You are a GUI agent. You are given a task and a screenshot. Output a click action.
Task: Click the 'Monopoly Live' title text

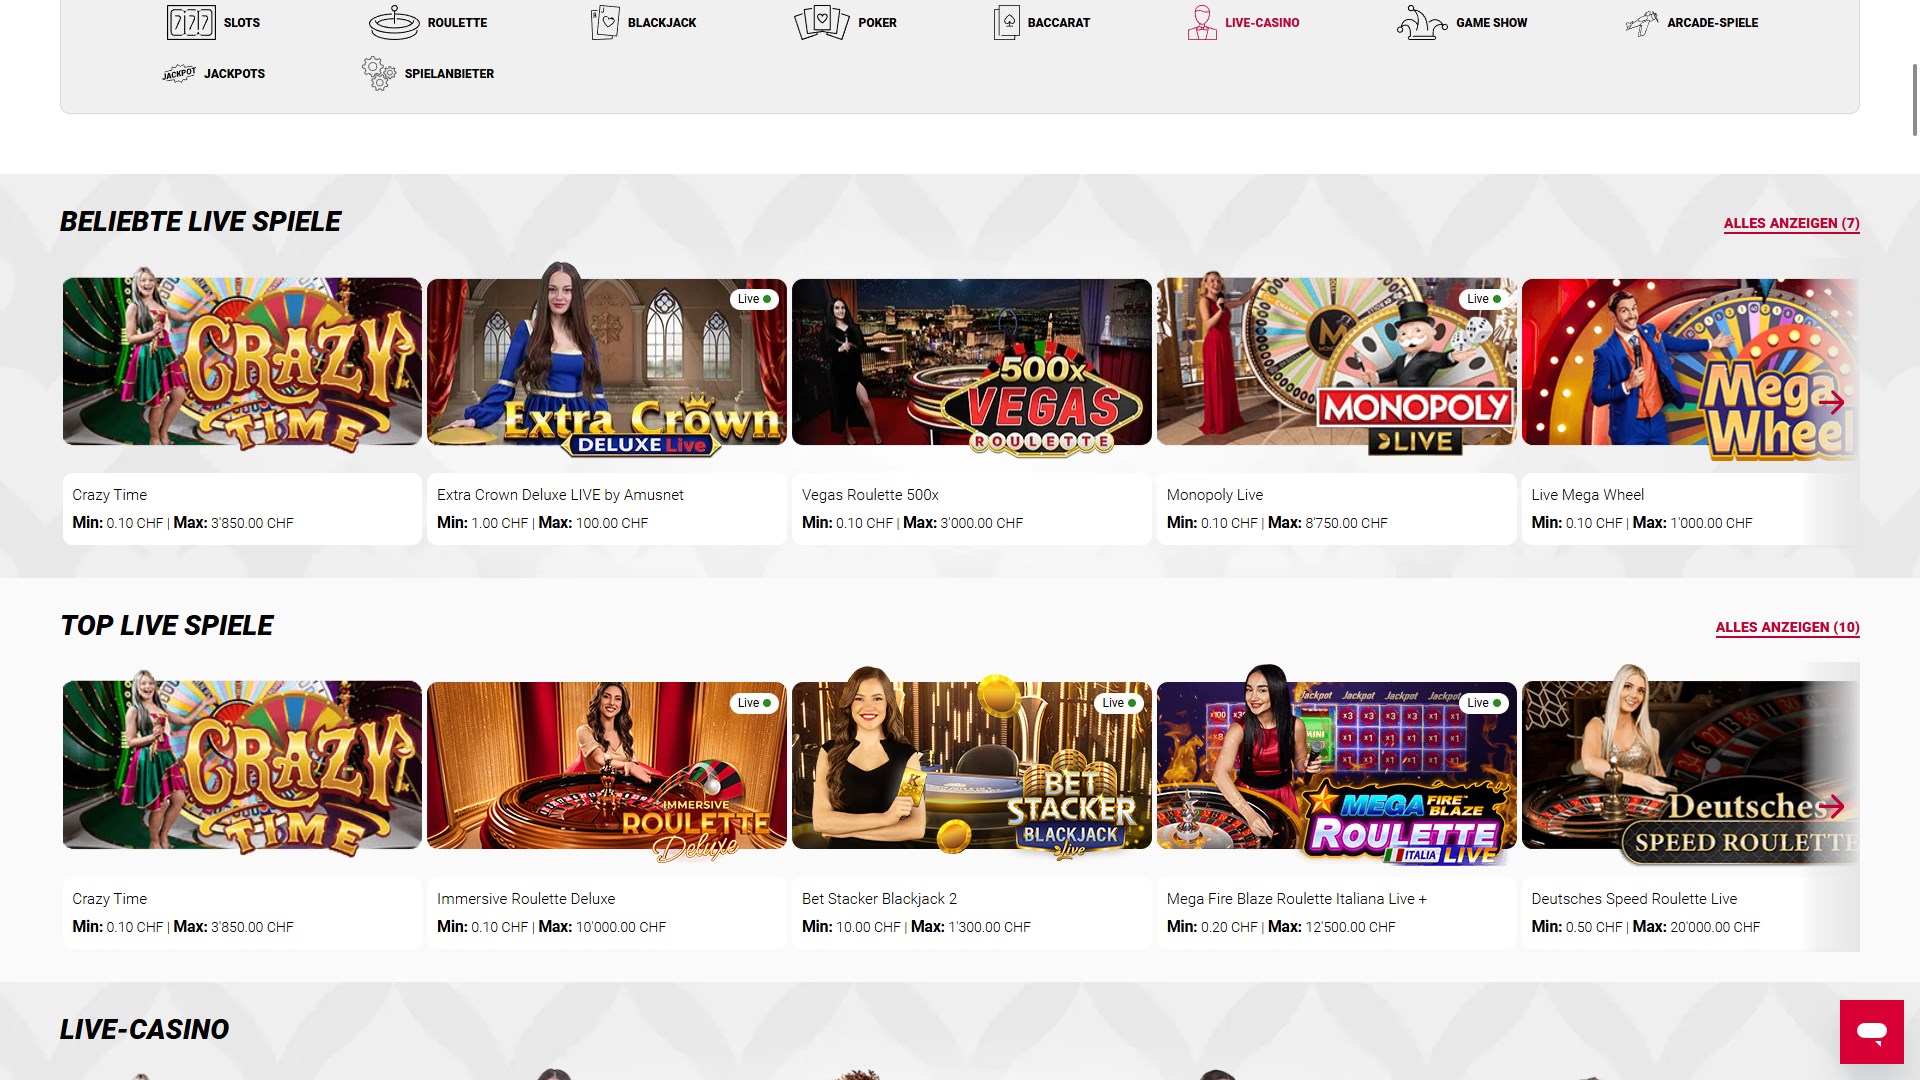[1215, 495]
